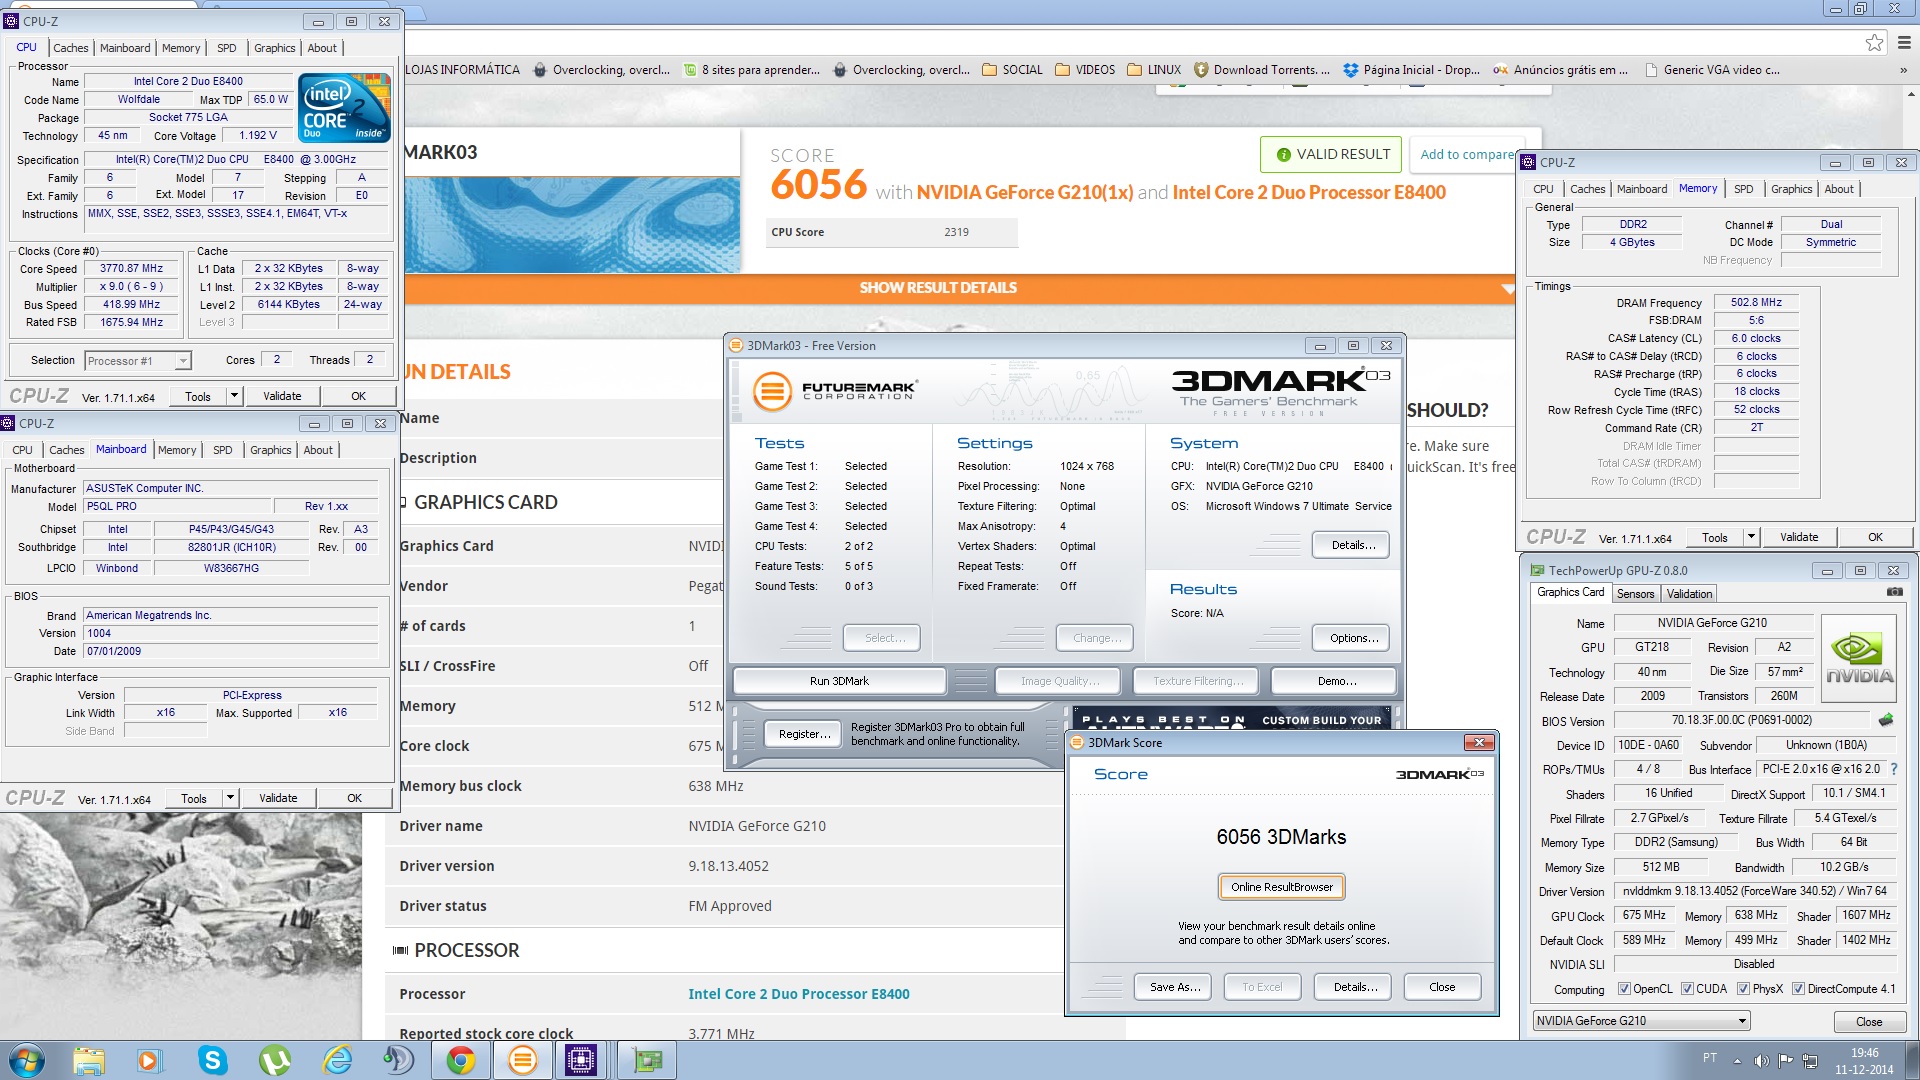Close the 3DMark Score dialog

coord(1479,742)
